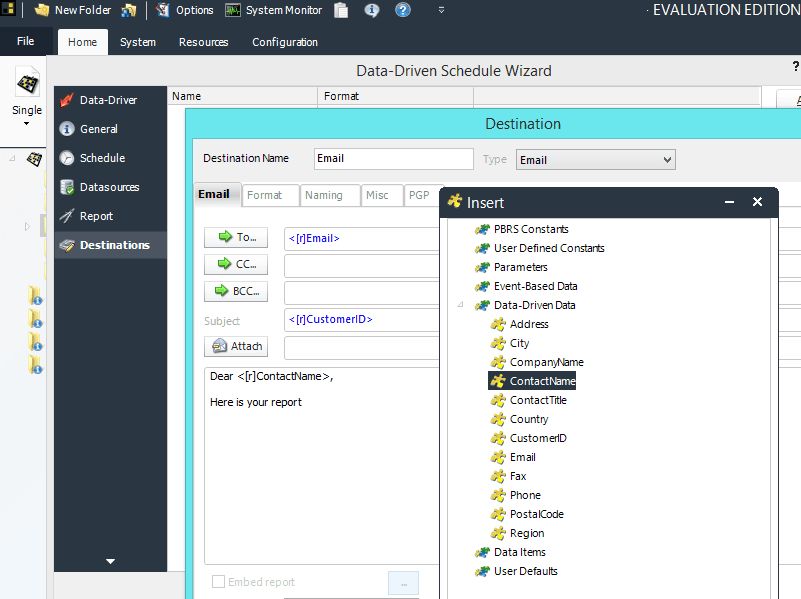The image size is (801, 599).
Task: Click the information icon in the toolbar
Action: point(372,11)
